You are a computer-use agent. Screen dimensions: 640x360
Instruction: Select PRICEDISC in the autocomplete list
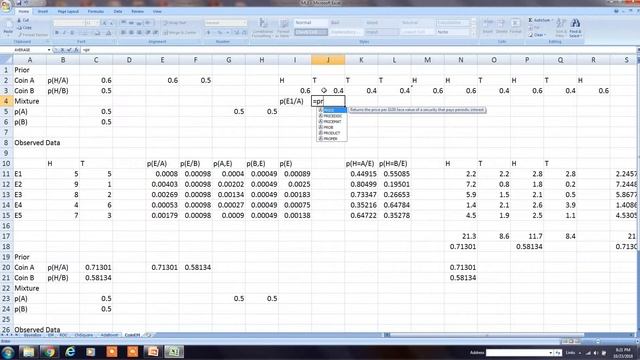(332, 116)
